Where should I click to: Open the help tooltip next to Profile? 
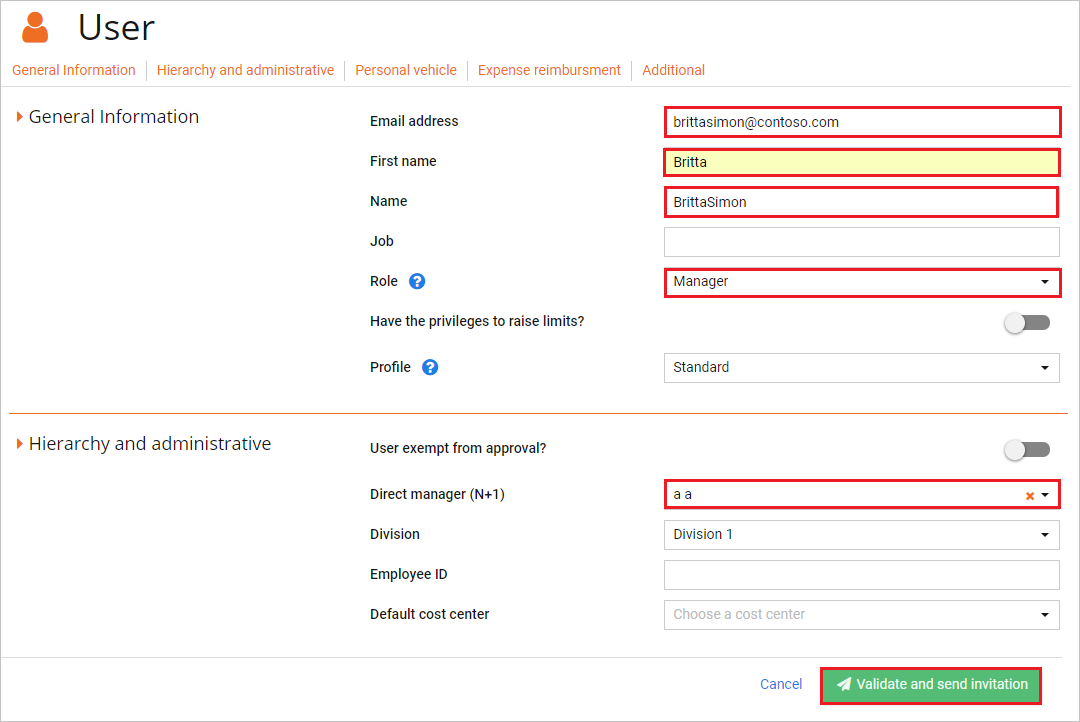(x=429, y=367)
